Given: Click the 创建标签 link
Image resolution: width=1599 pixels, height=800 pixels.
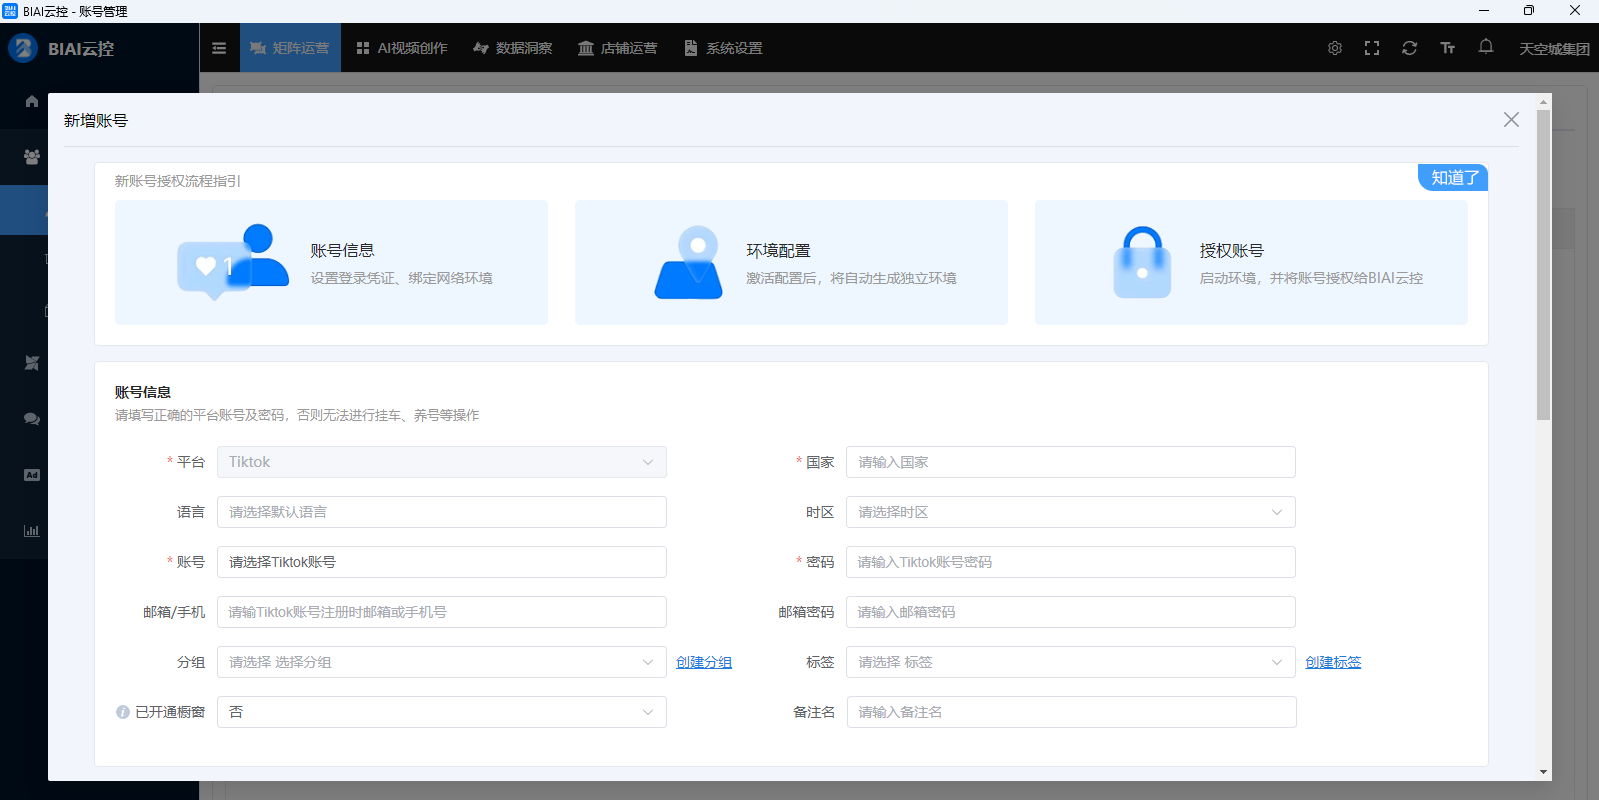Looking at the screenshot, I should (x=1332, y=662).
